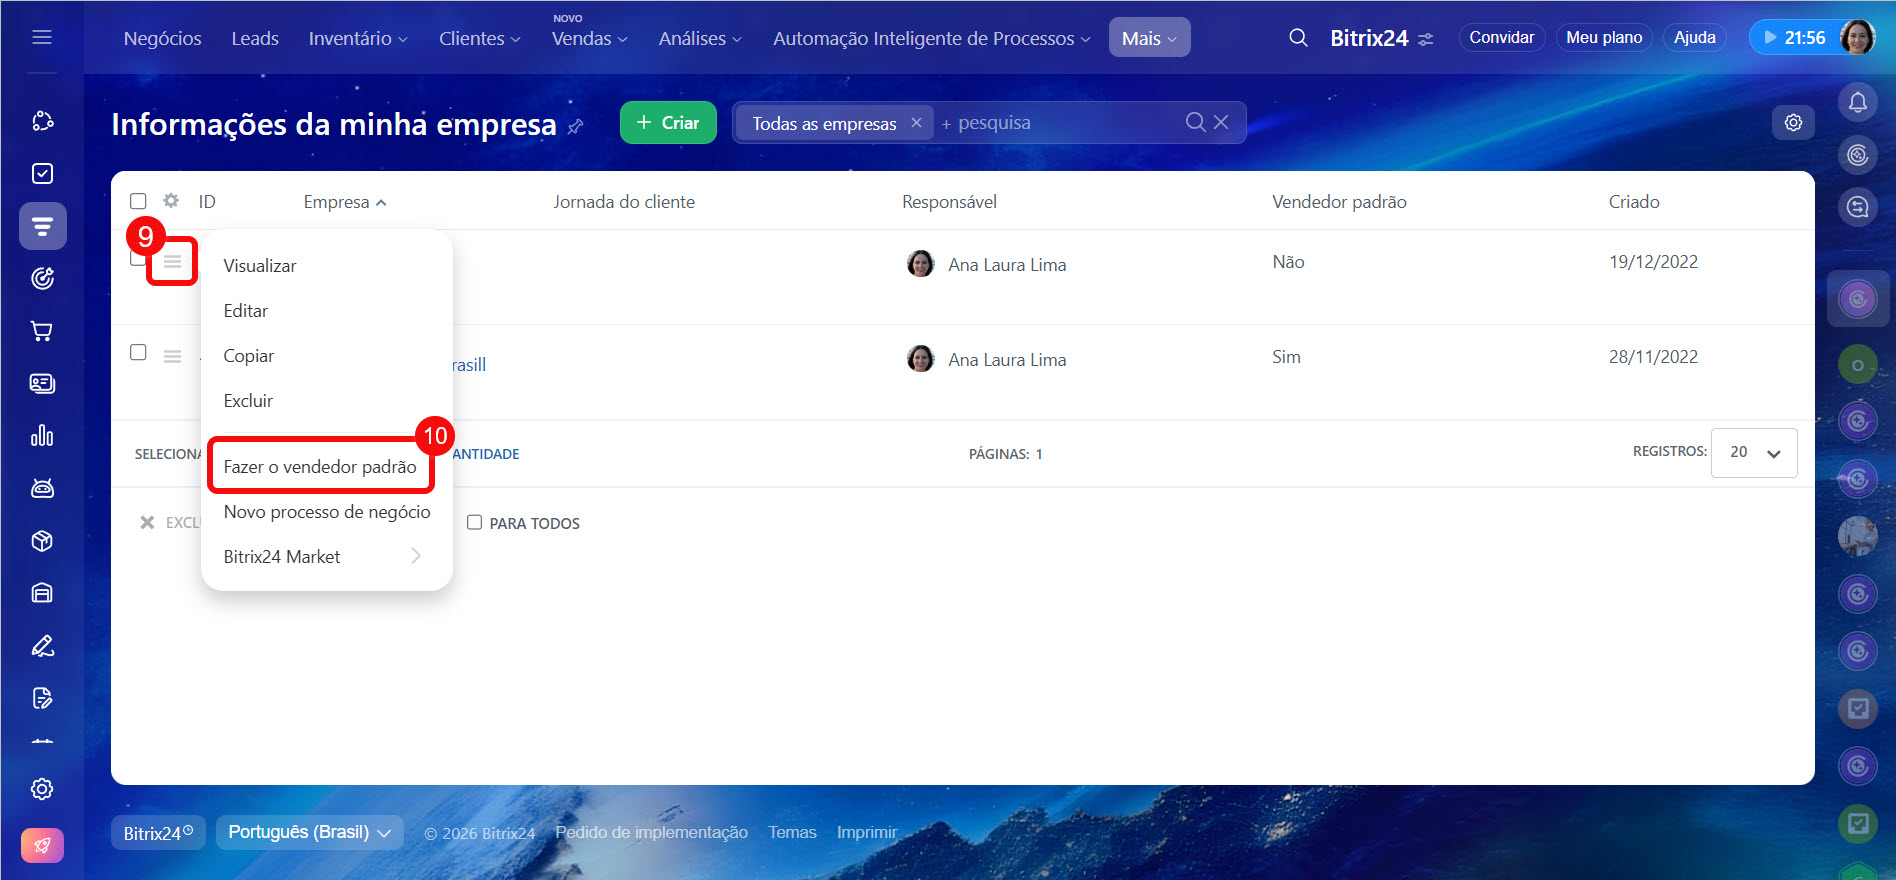The image size is (1896, 880).
Task: Open the Imprimir link in footer
Action: (866, 832)
